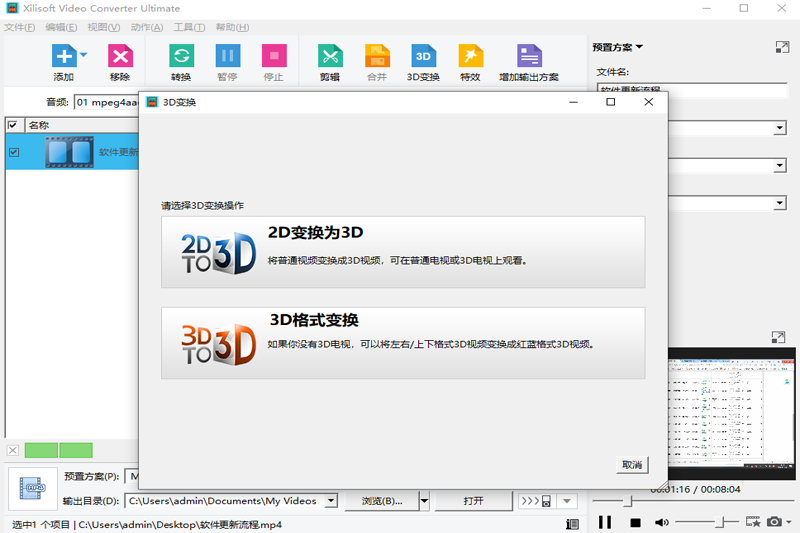Open second dropdown in right settings panel
The width and height of the screenshot is (800, 533).
point(779,165)
